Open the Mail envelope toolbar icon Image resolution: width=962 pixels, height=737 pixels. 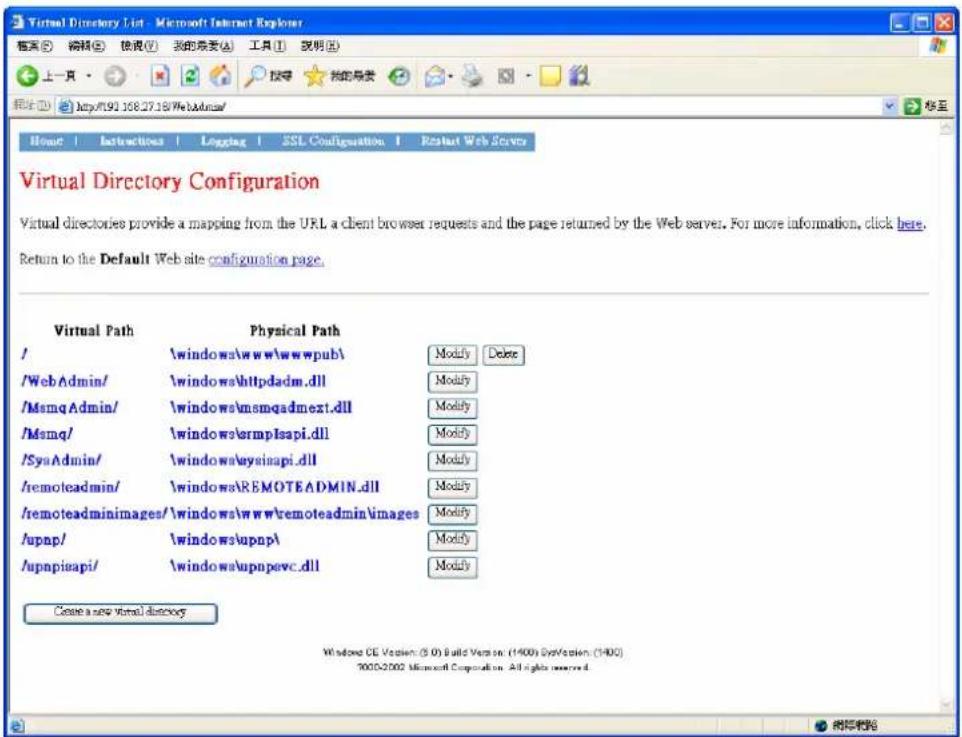click(434, 76)
